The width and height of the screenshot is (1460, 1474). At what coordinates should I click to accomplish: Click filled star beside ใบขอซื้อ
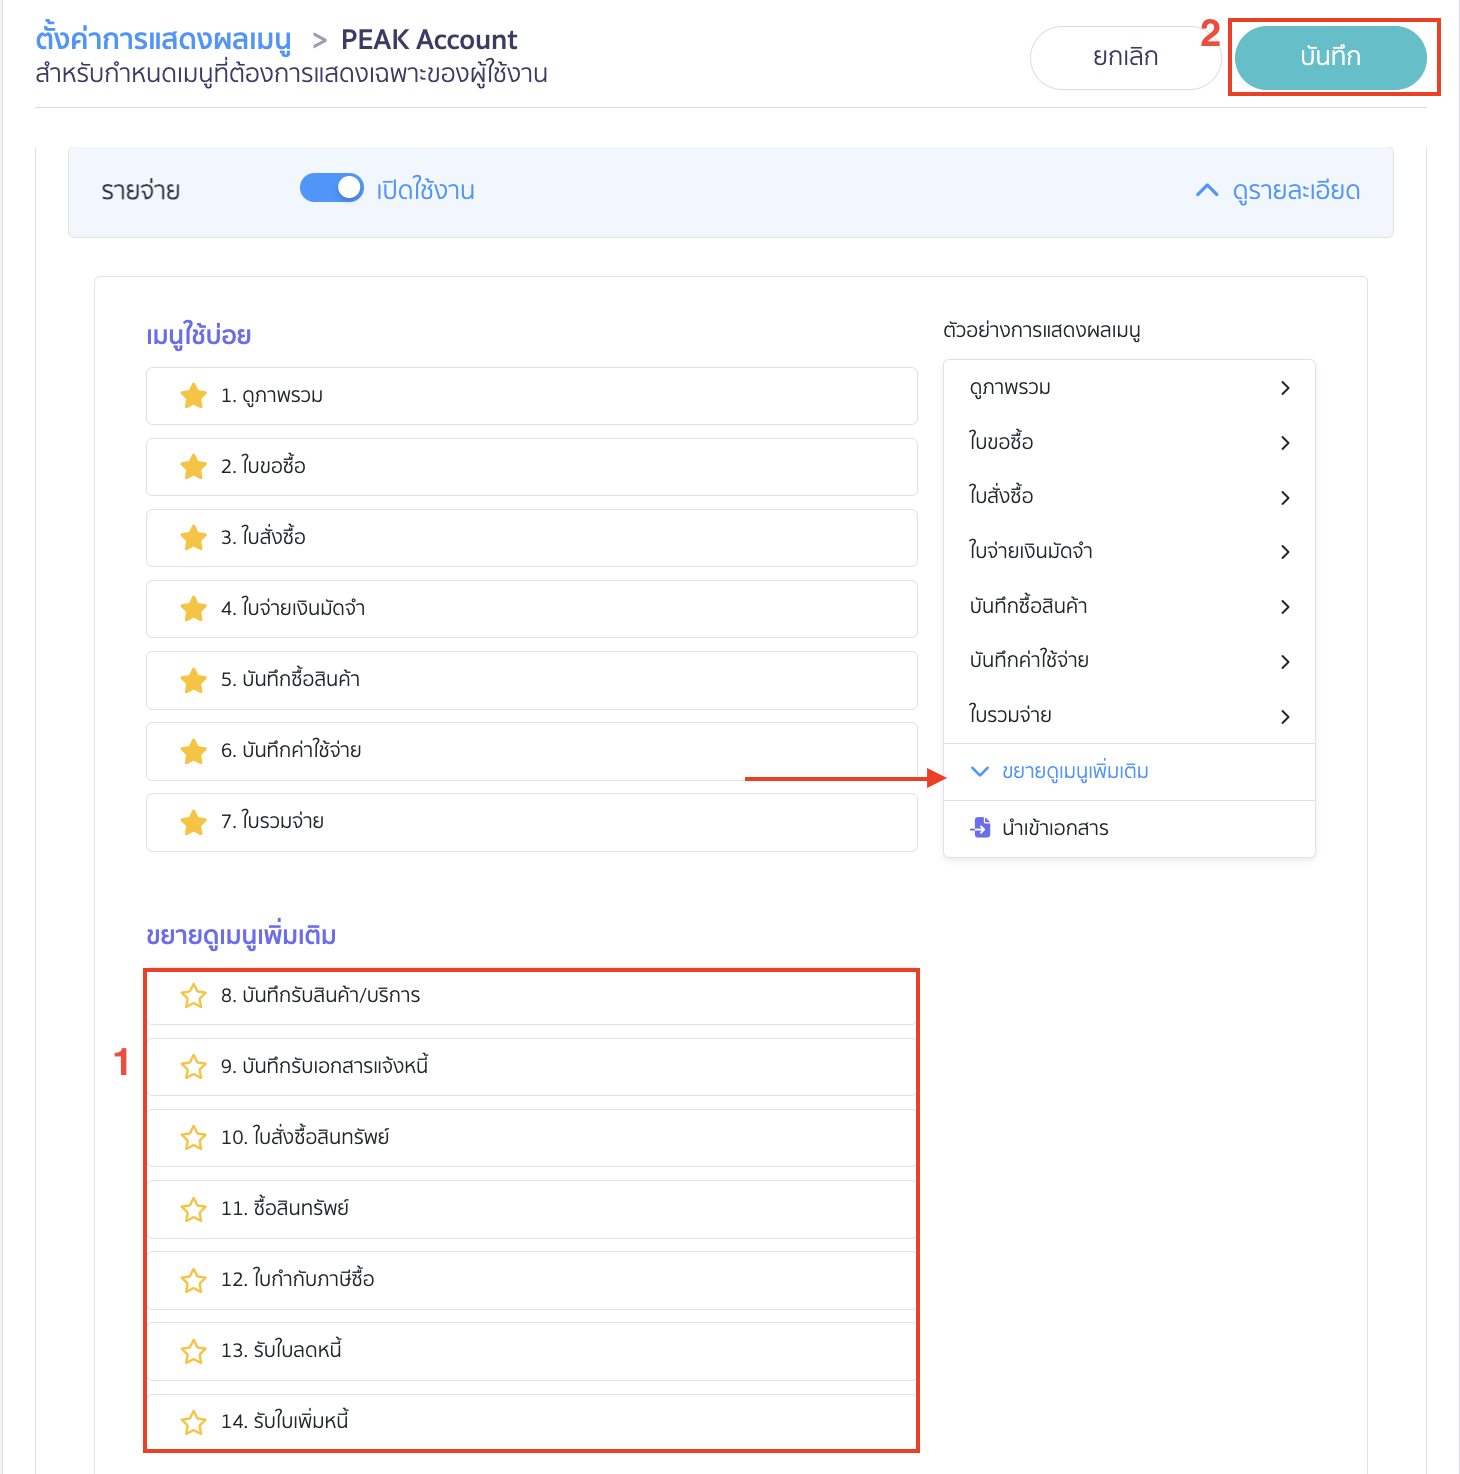[x=194, y=467]
